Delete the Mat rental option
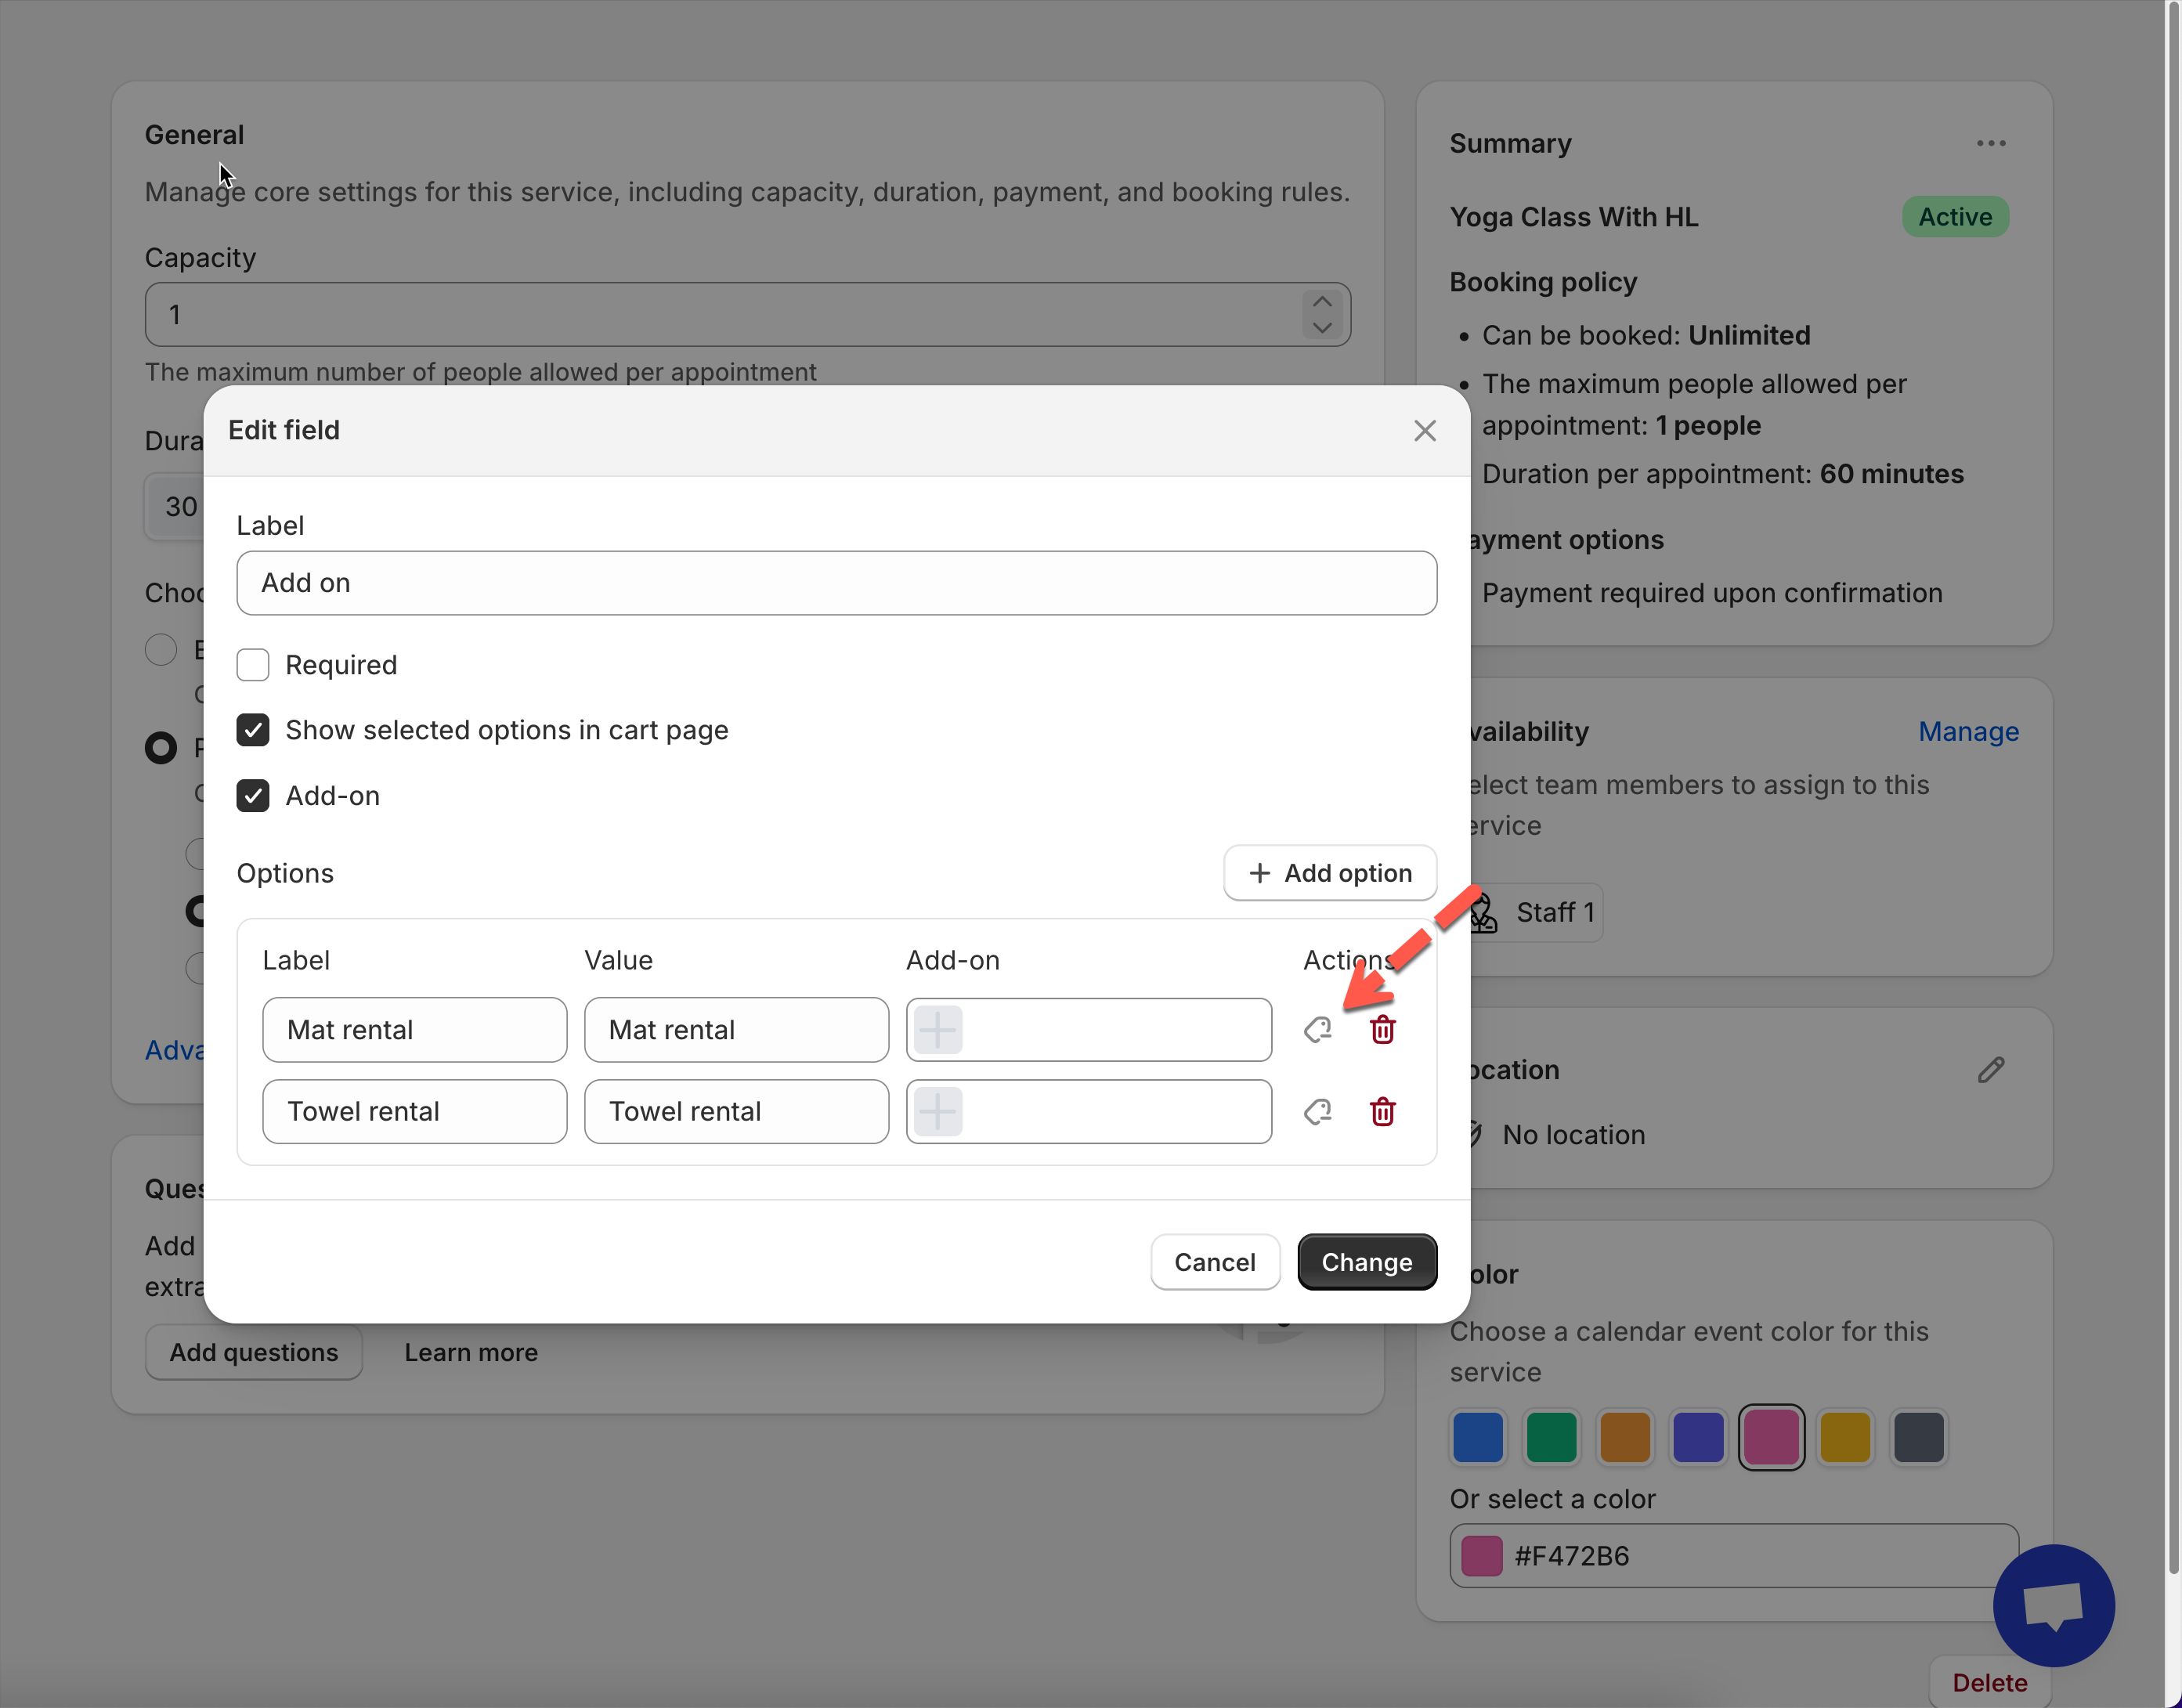Screen dimensions: 2182x1708 click(x=1382, y=1029)
